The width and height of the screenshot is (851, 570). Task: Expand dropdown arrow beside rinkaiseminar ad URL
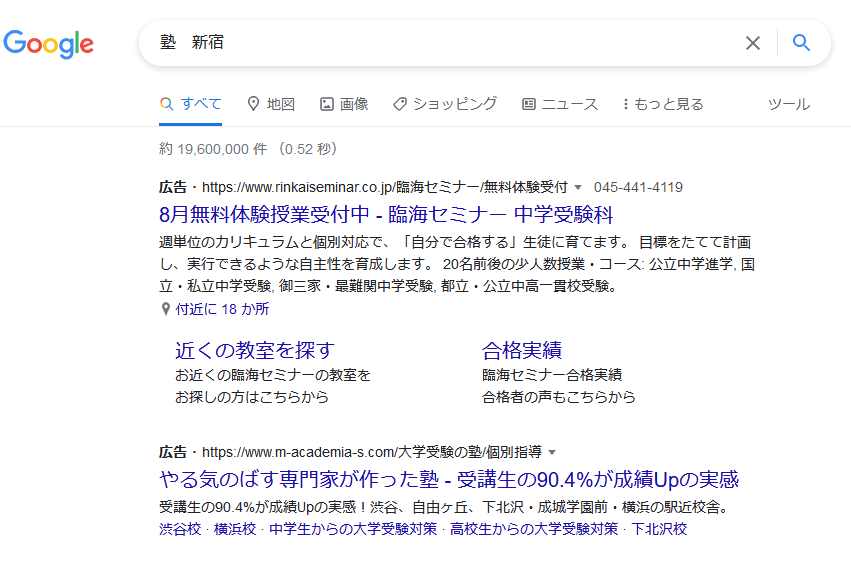[x=578, y=188]
